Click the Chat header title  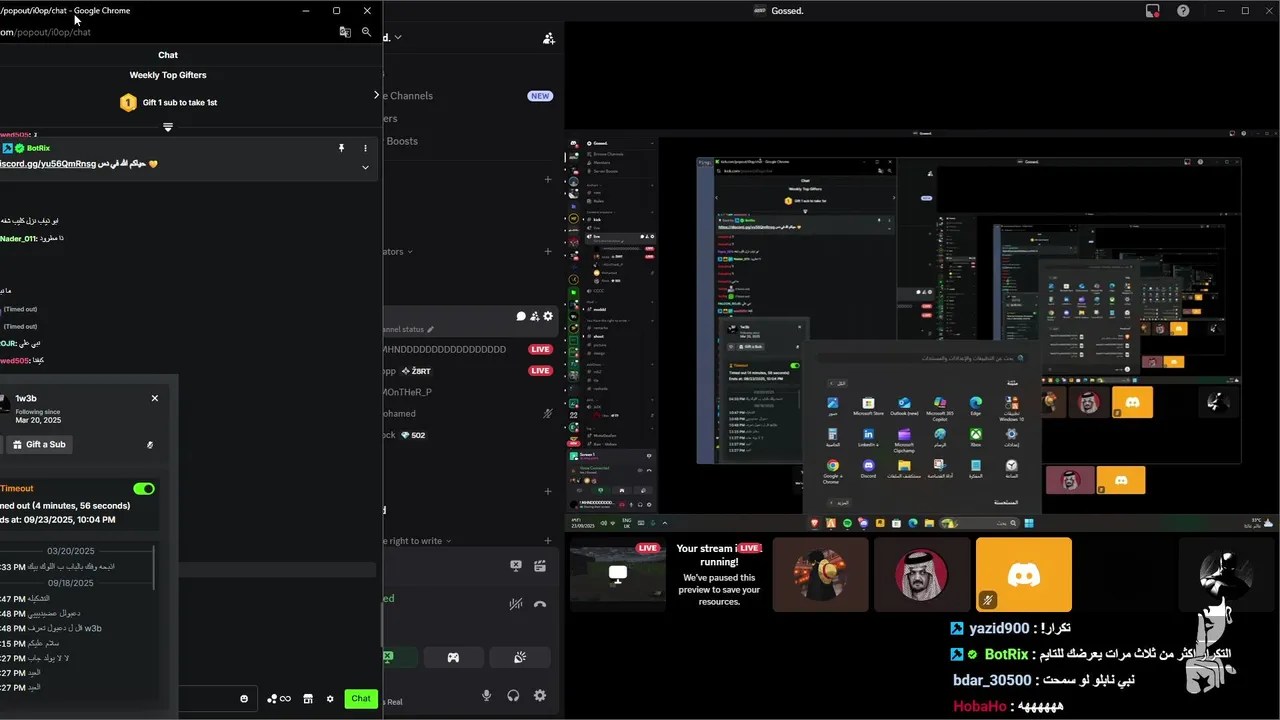tap(168, 55)
